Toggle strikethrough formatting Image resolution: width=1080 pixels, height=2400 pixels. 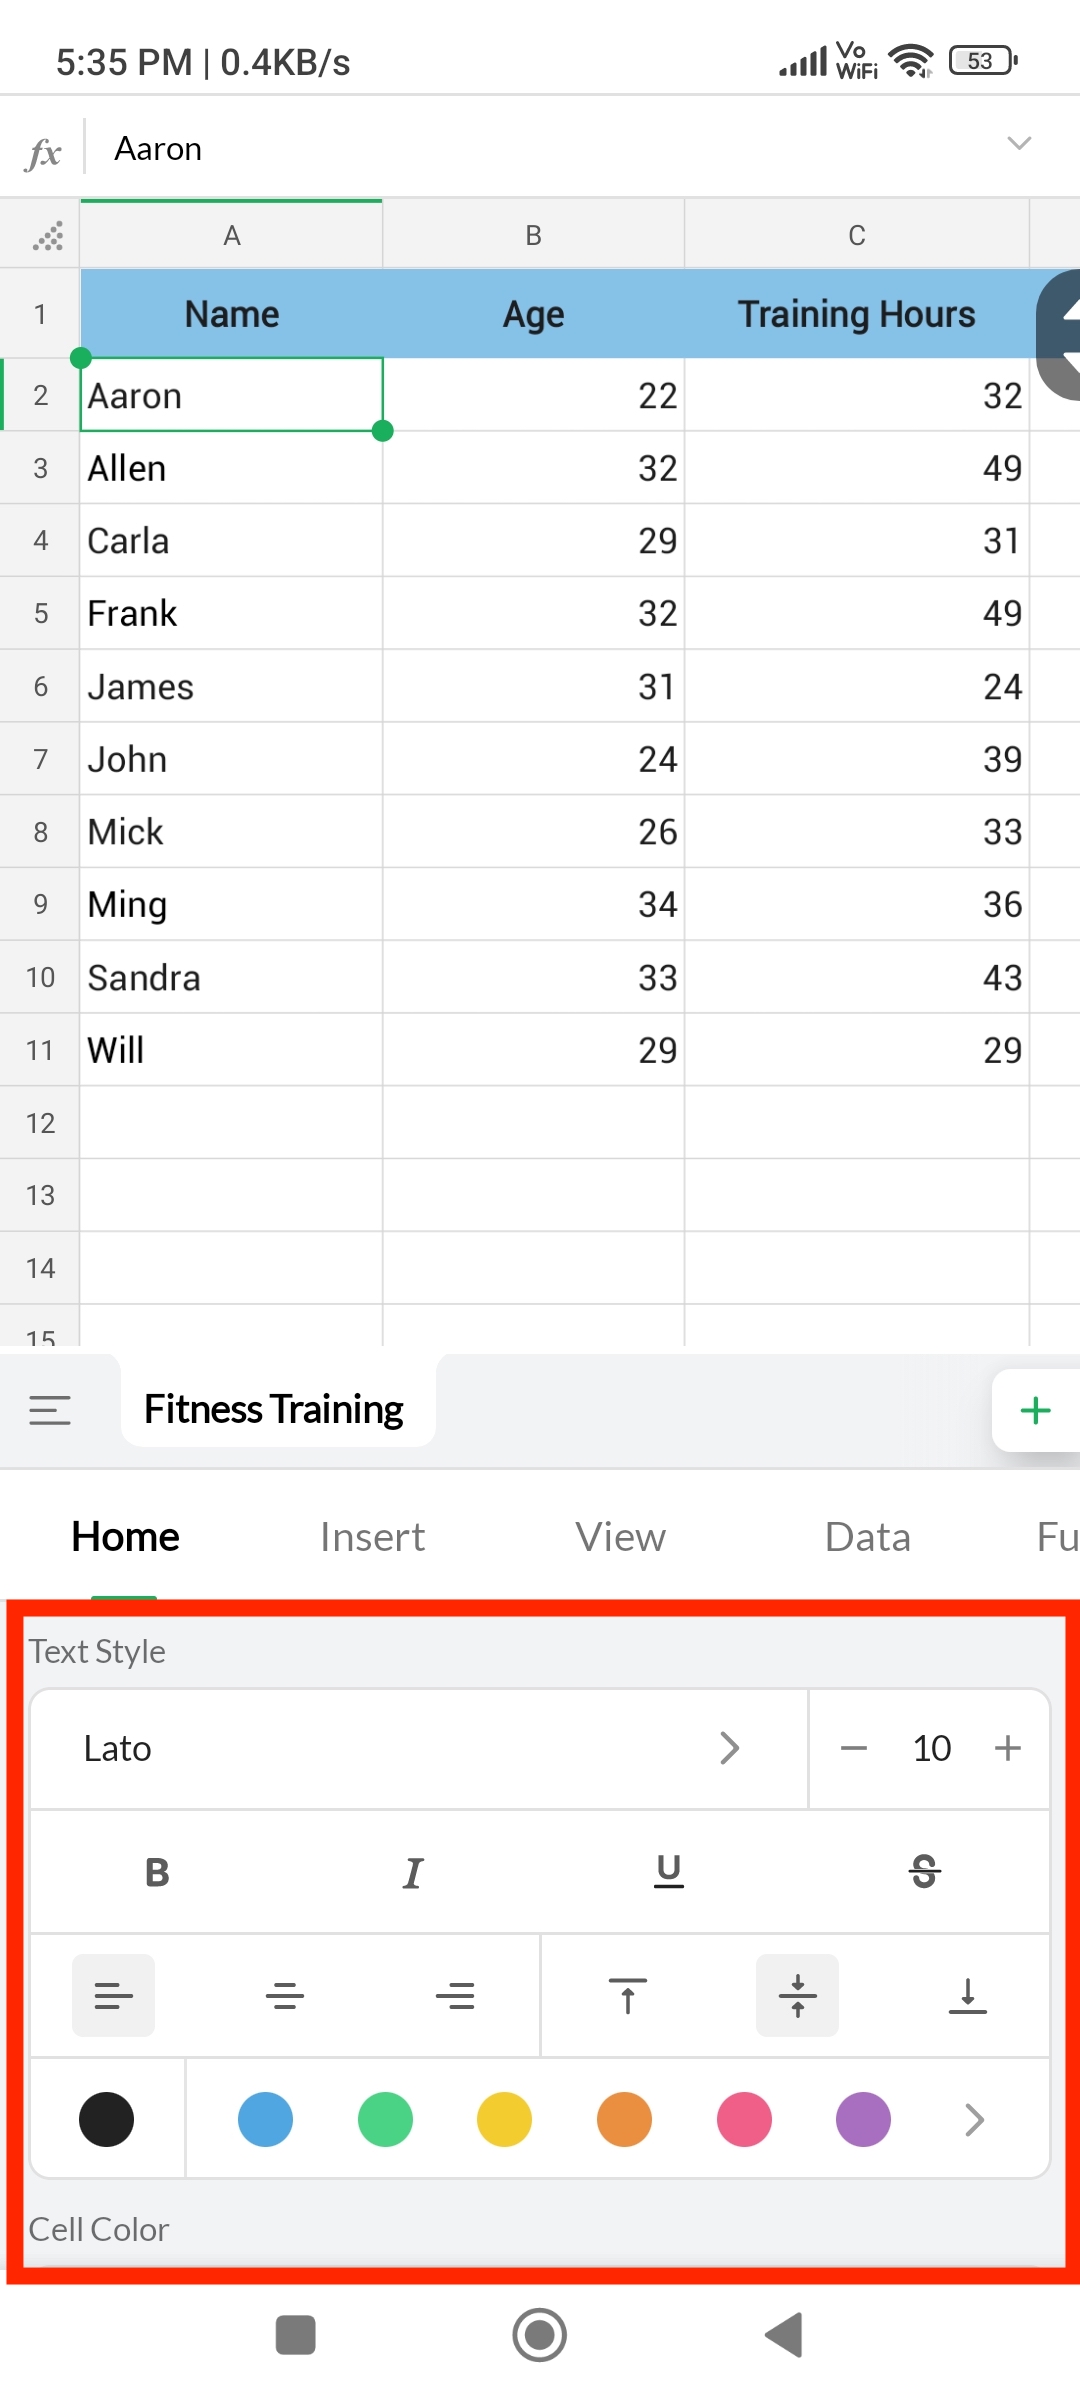[x=924, y=1872]
